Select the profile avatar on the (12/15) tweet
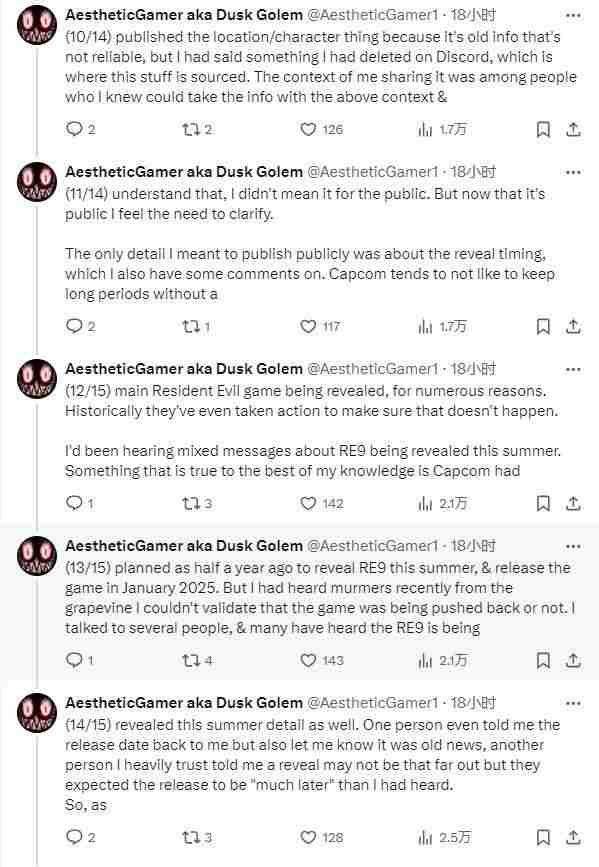This screenshot has height=867, width=599. (x=36, y=380)
